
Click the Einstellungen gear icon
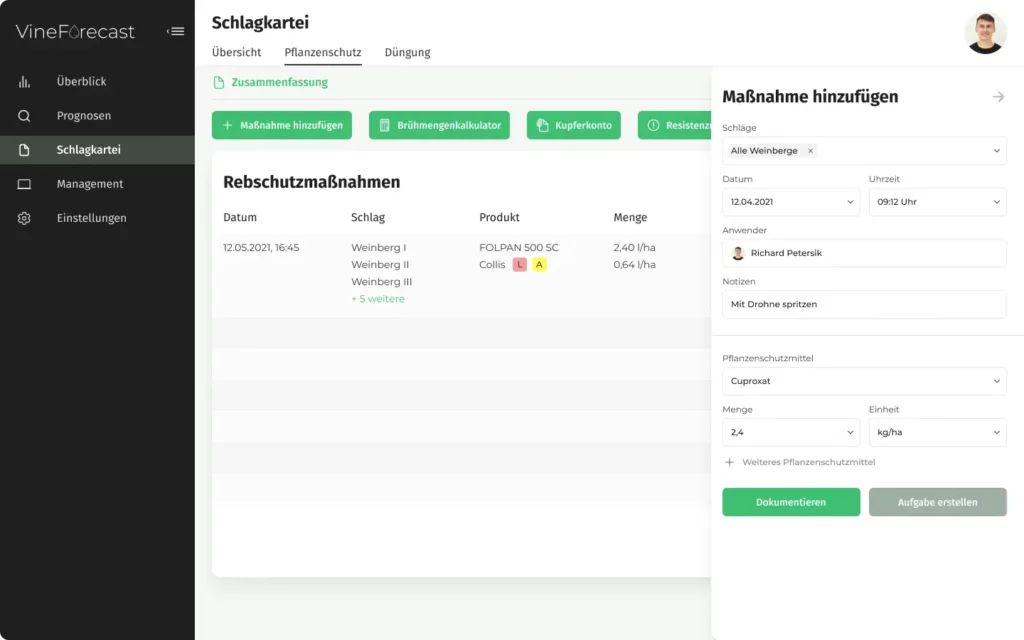tap(24, 218)
